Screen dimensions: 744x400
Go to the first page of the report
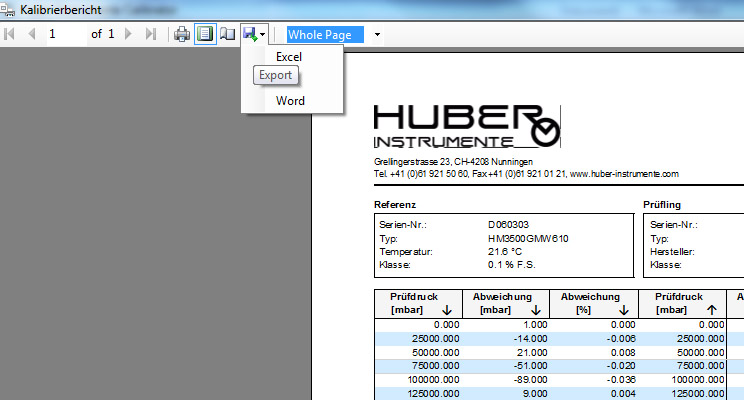9,34
